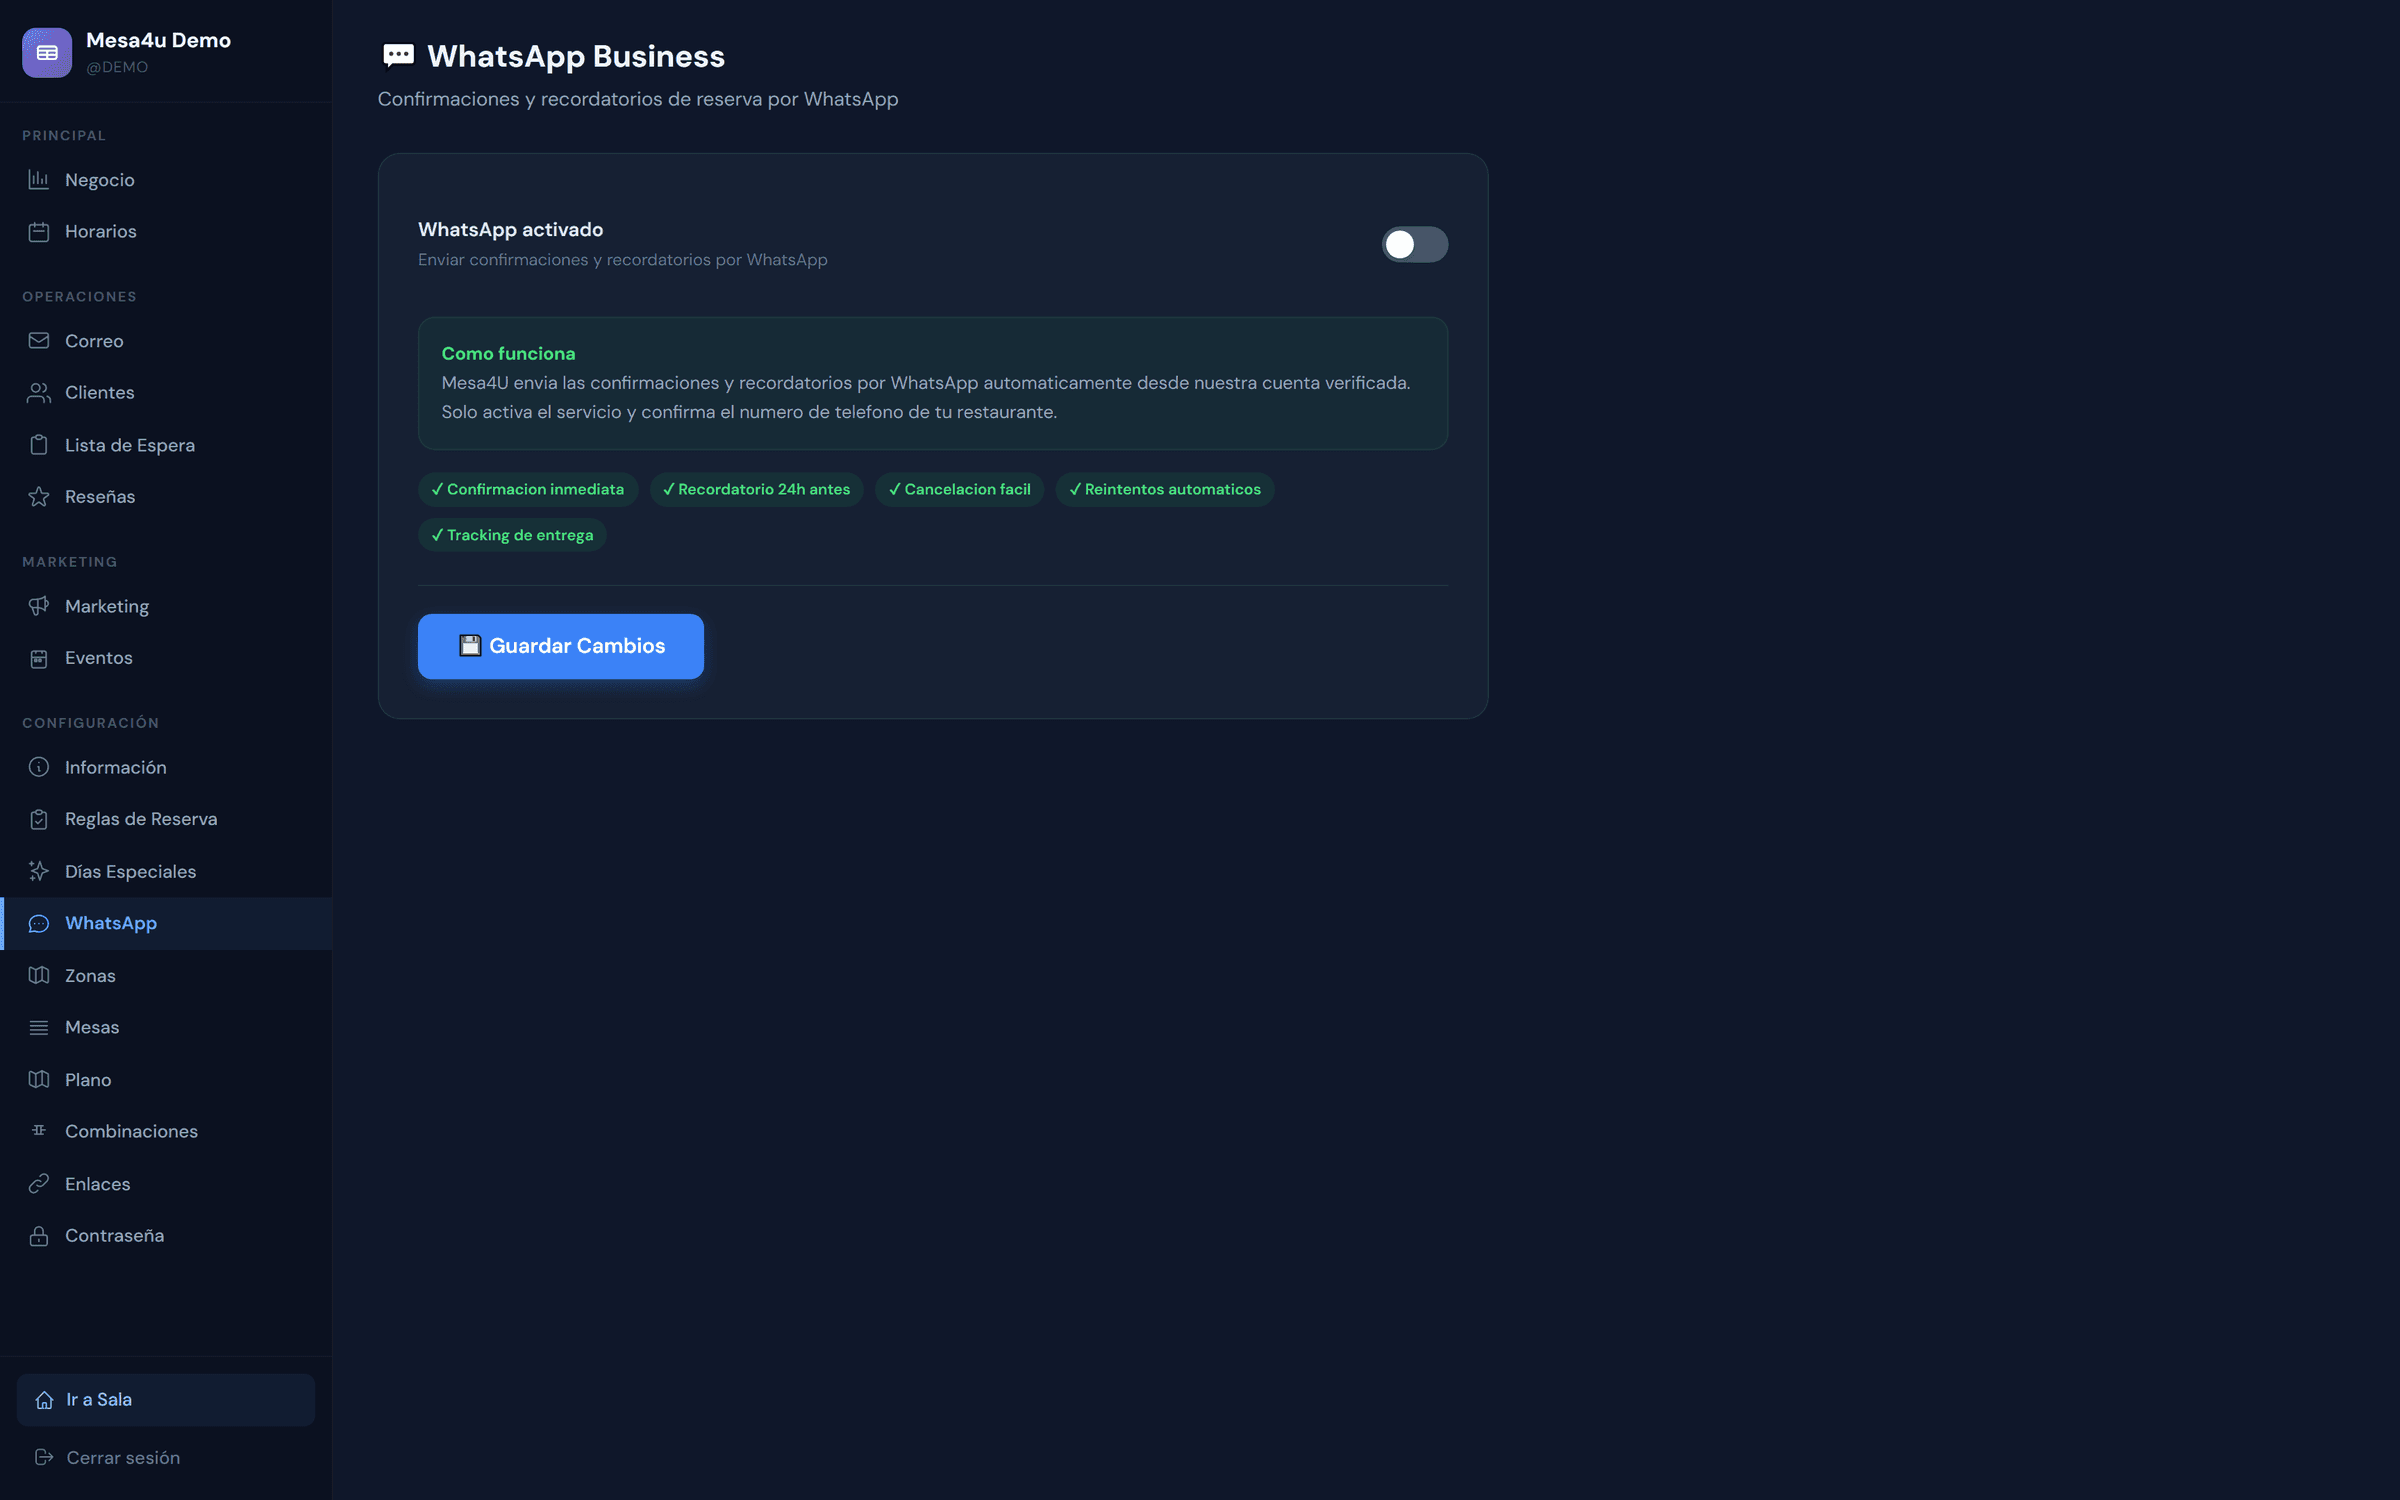Open the Negocio section

click(166, 180)
